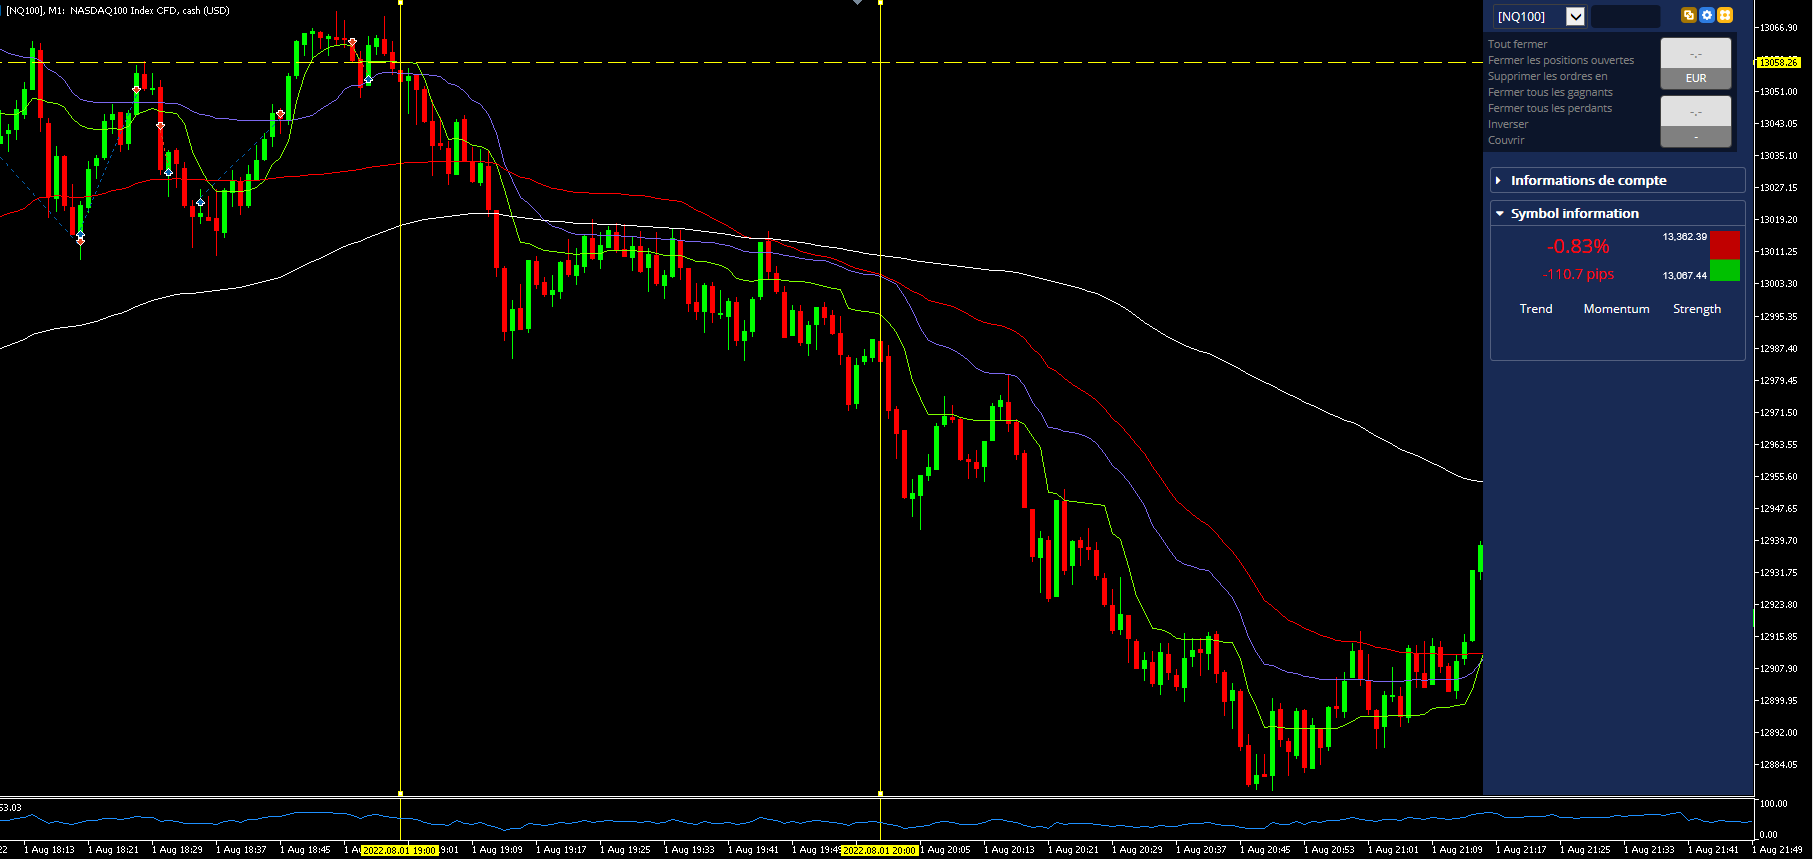Click the -0.83% change value

(1578, 246)
